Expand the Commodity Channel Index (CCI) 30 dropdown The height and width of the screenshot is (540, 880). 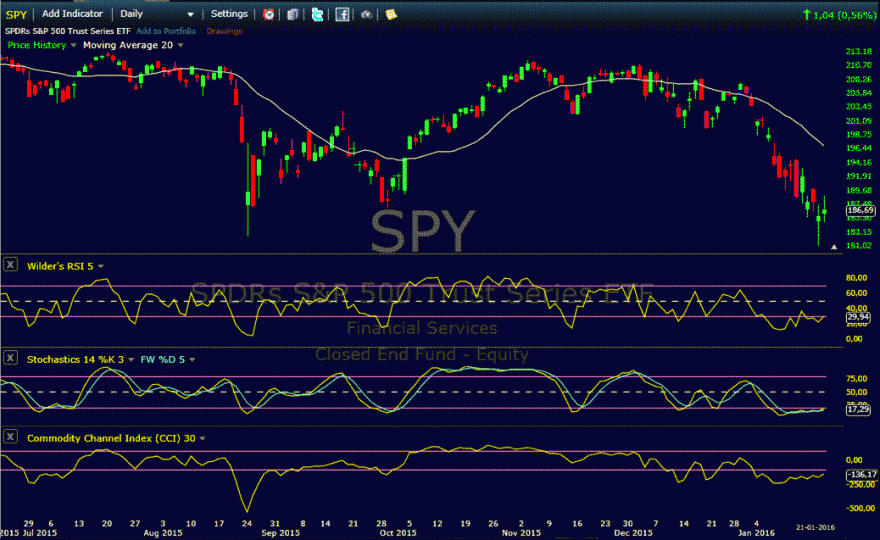tap(203, 438)
